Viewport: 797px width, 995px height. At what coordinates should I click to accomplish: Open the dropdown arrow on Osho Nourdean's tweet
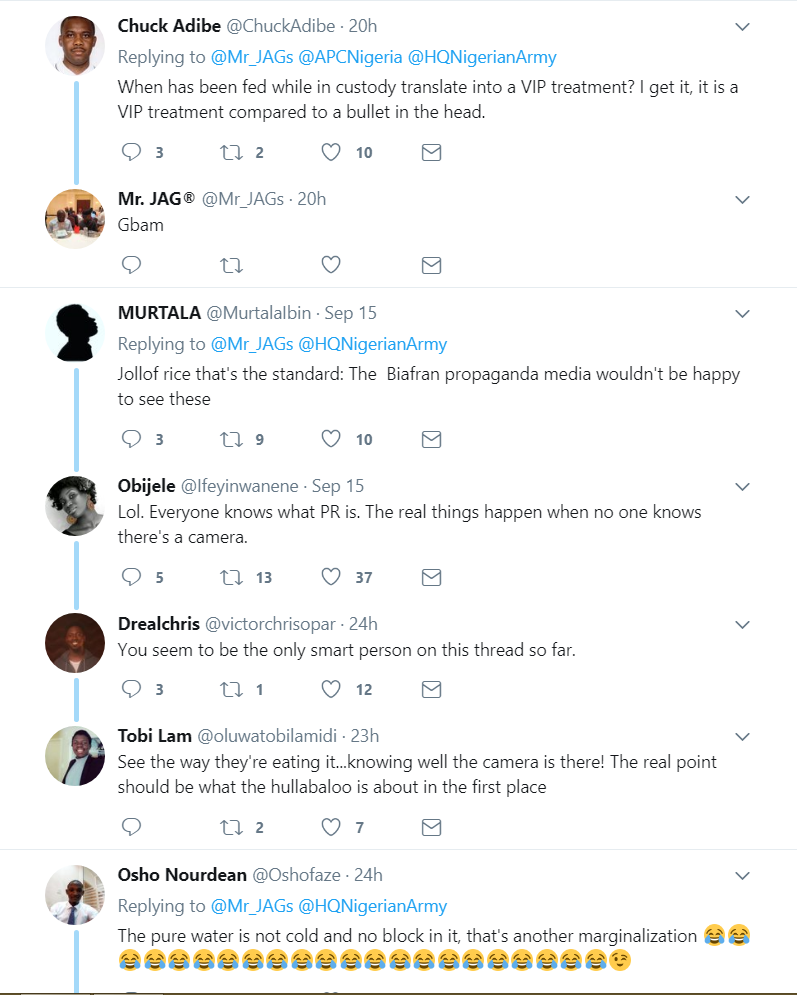point(742,876)
